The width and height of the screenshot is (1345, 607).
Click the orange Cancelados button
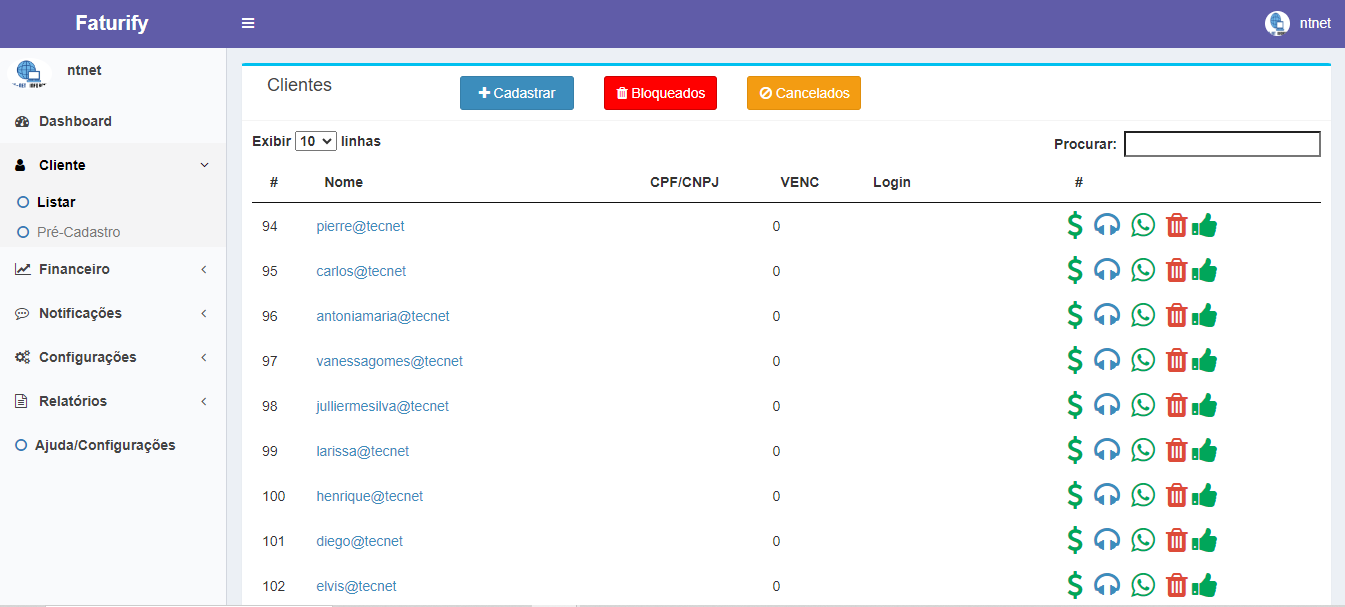tap(803, 93)
